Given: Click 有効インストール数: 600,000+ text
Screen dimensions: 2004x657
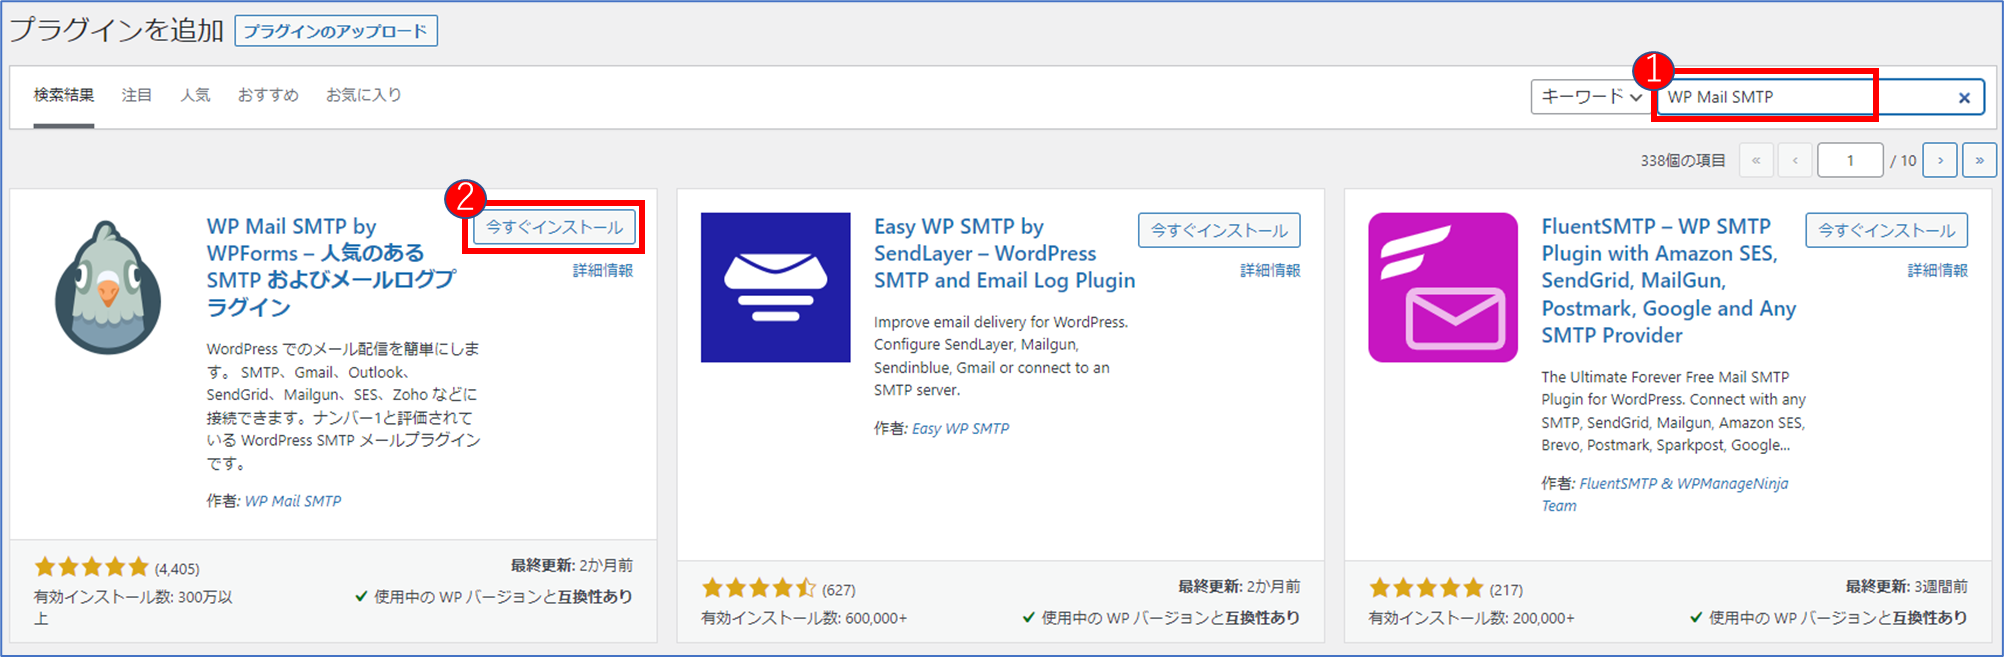Looking at the screenshot, I should pos(804,618).
